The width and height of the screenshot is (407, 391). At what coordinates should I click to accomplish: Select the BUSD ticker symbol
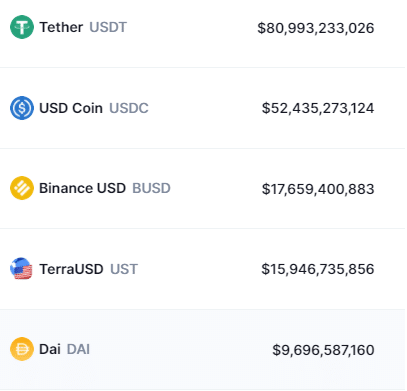151,188
